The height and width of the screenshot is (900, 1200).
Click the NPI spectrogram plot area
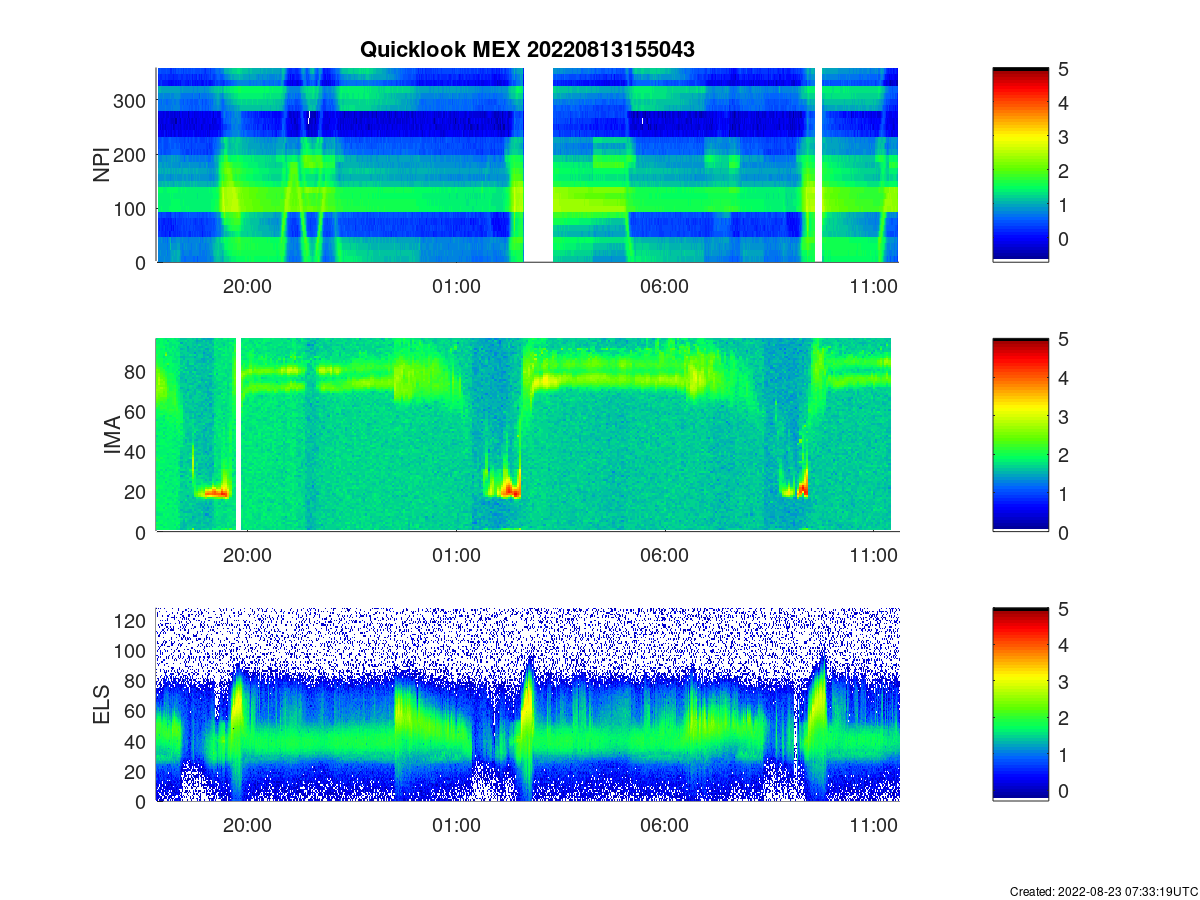pos(527,165)
